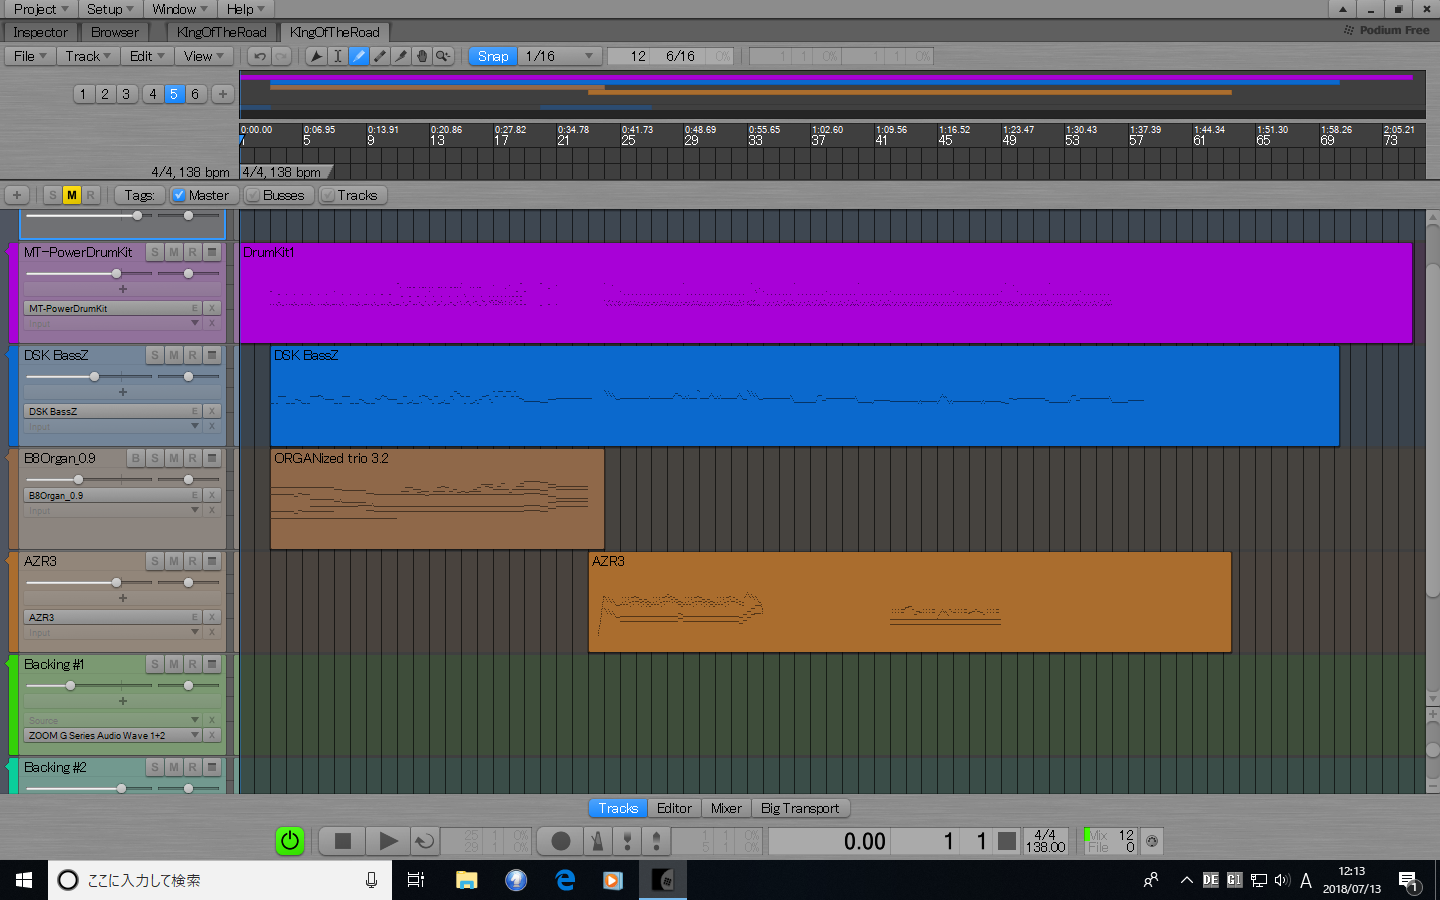Click the redo arrow icon
Image resolution: width=1440 pixels, height=900 pixels.
[282, 56]
